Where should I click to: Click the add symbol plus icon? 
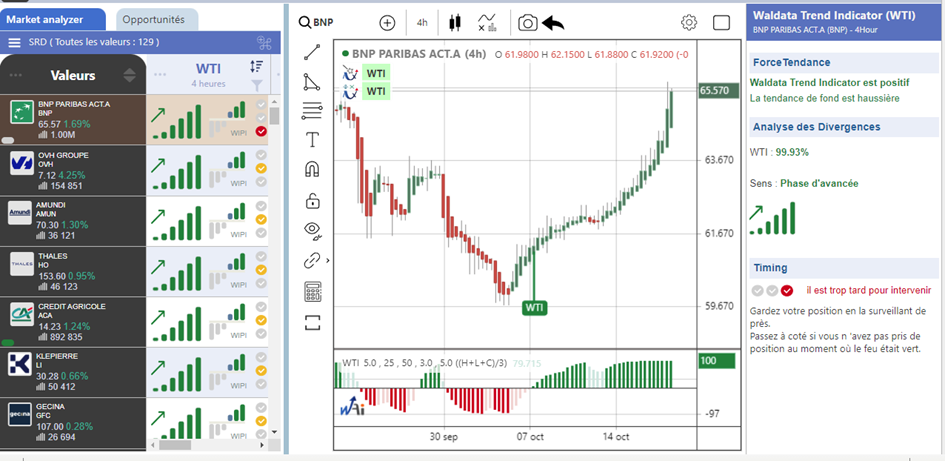coord(387,23)
